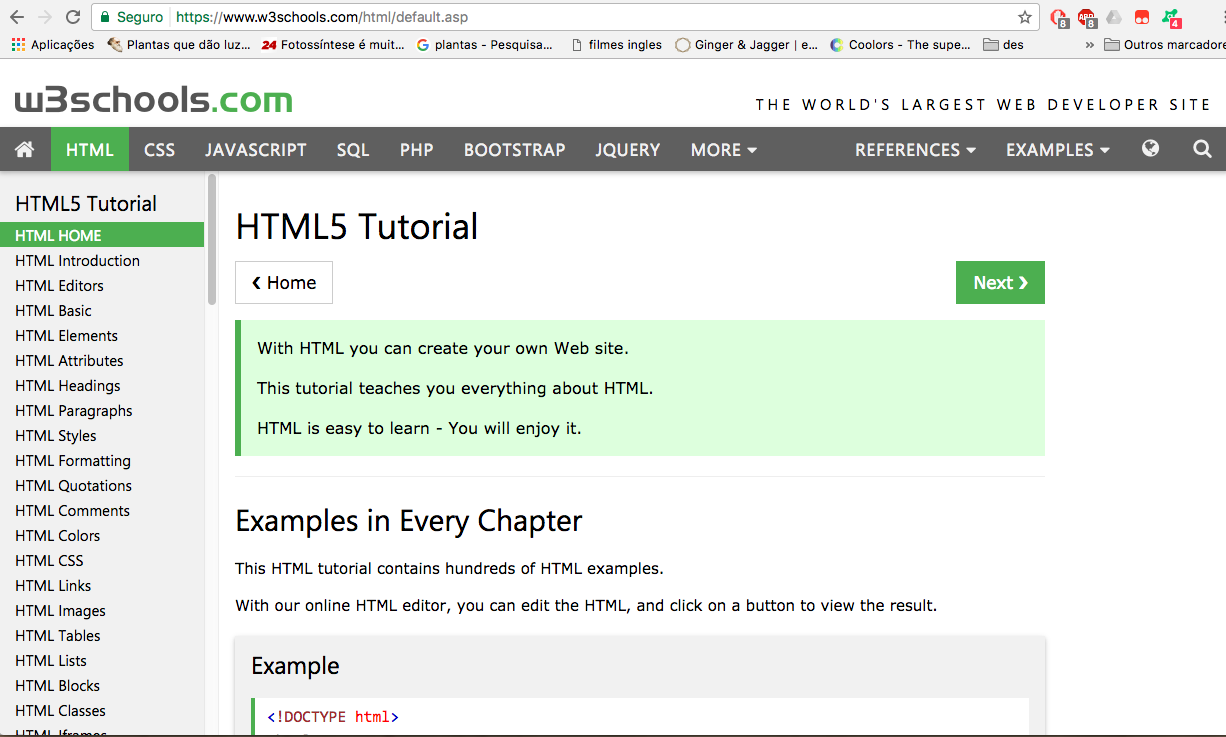Viewport: 1226px width, 737px height.
Task: Open HTML Quotations in the sidebar
Action: click(x=102, y=485)
